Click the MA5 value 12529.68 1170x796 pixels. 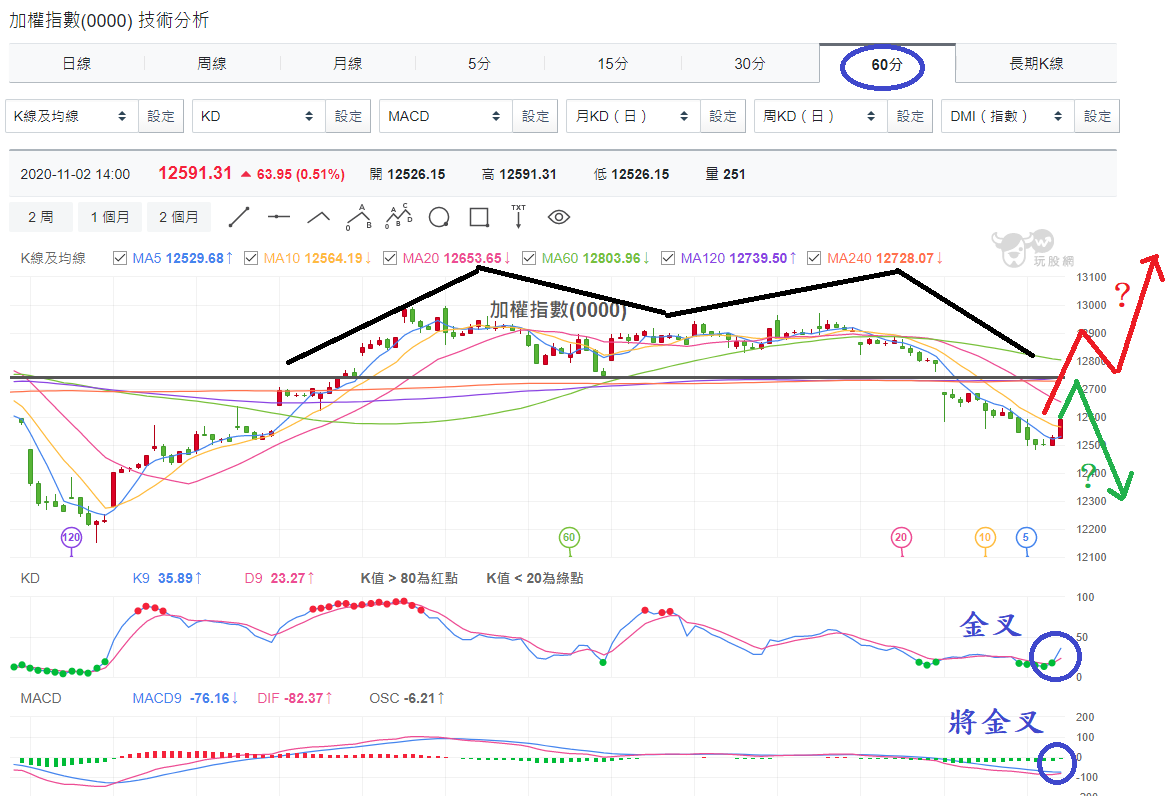[x=195, y=258]
